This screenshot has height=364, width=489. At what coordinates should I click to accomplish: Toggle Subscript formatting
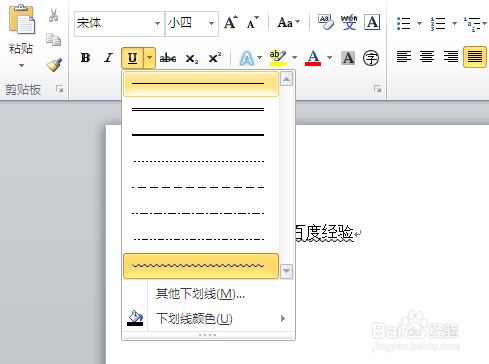click(192, 59)
